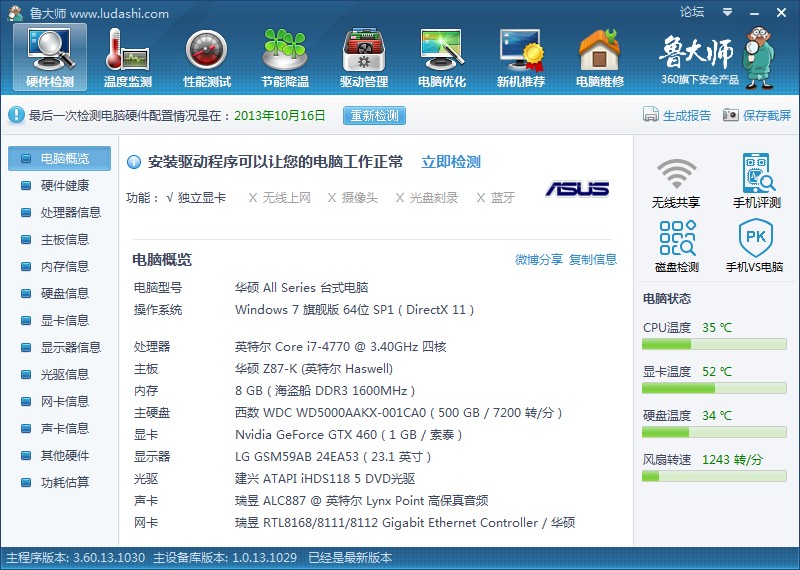
Task: Click 保存截屏 to save screenshot
Action: (757, 115)
